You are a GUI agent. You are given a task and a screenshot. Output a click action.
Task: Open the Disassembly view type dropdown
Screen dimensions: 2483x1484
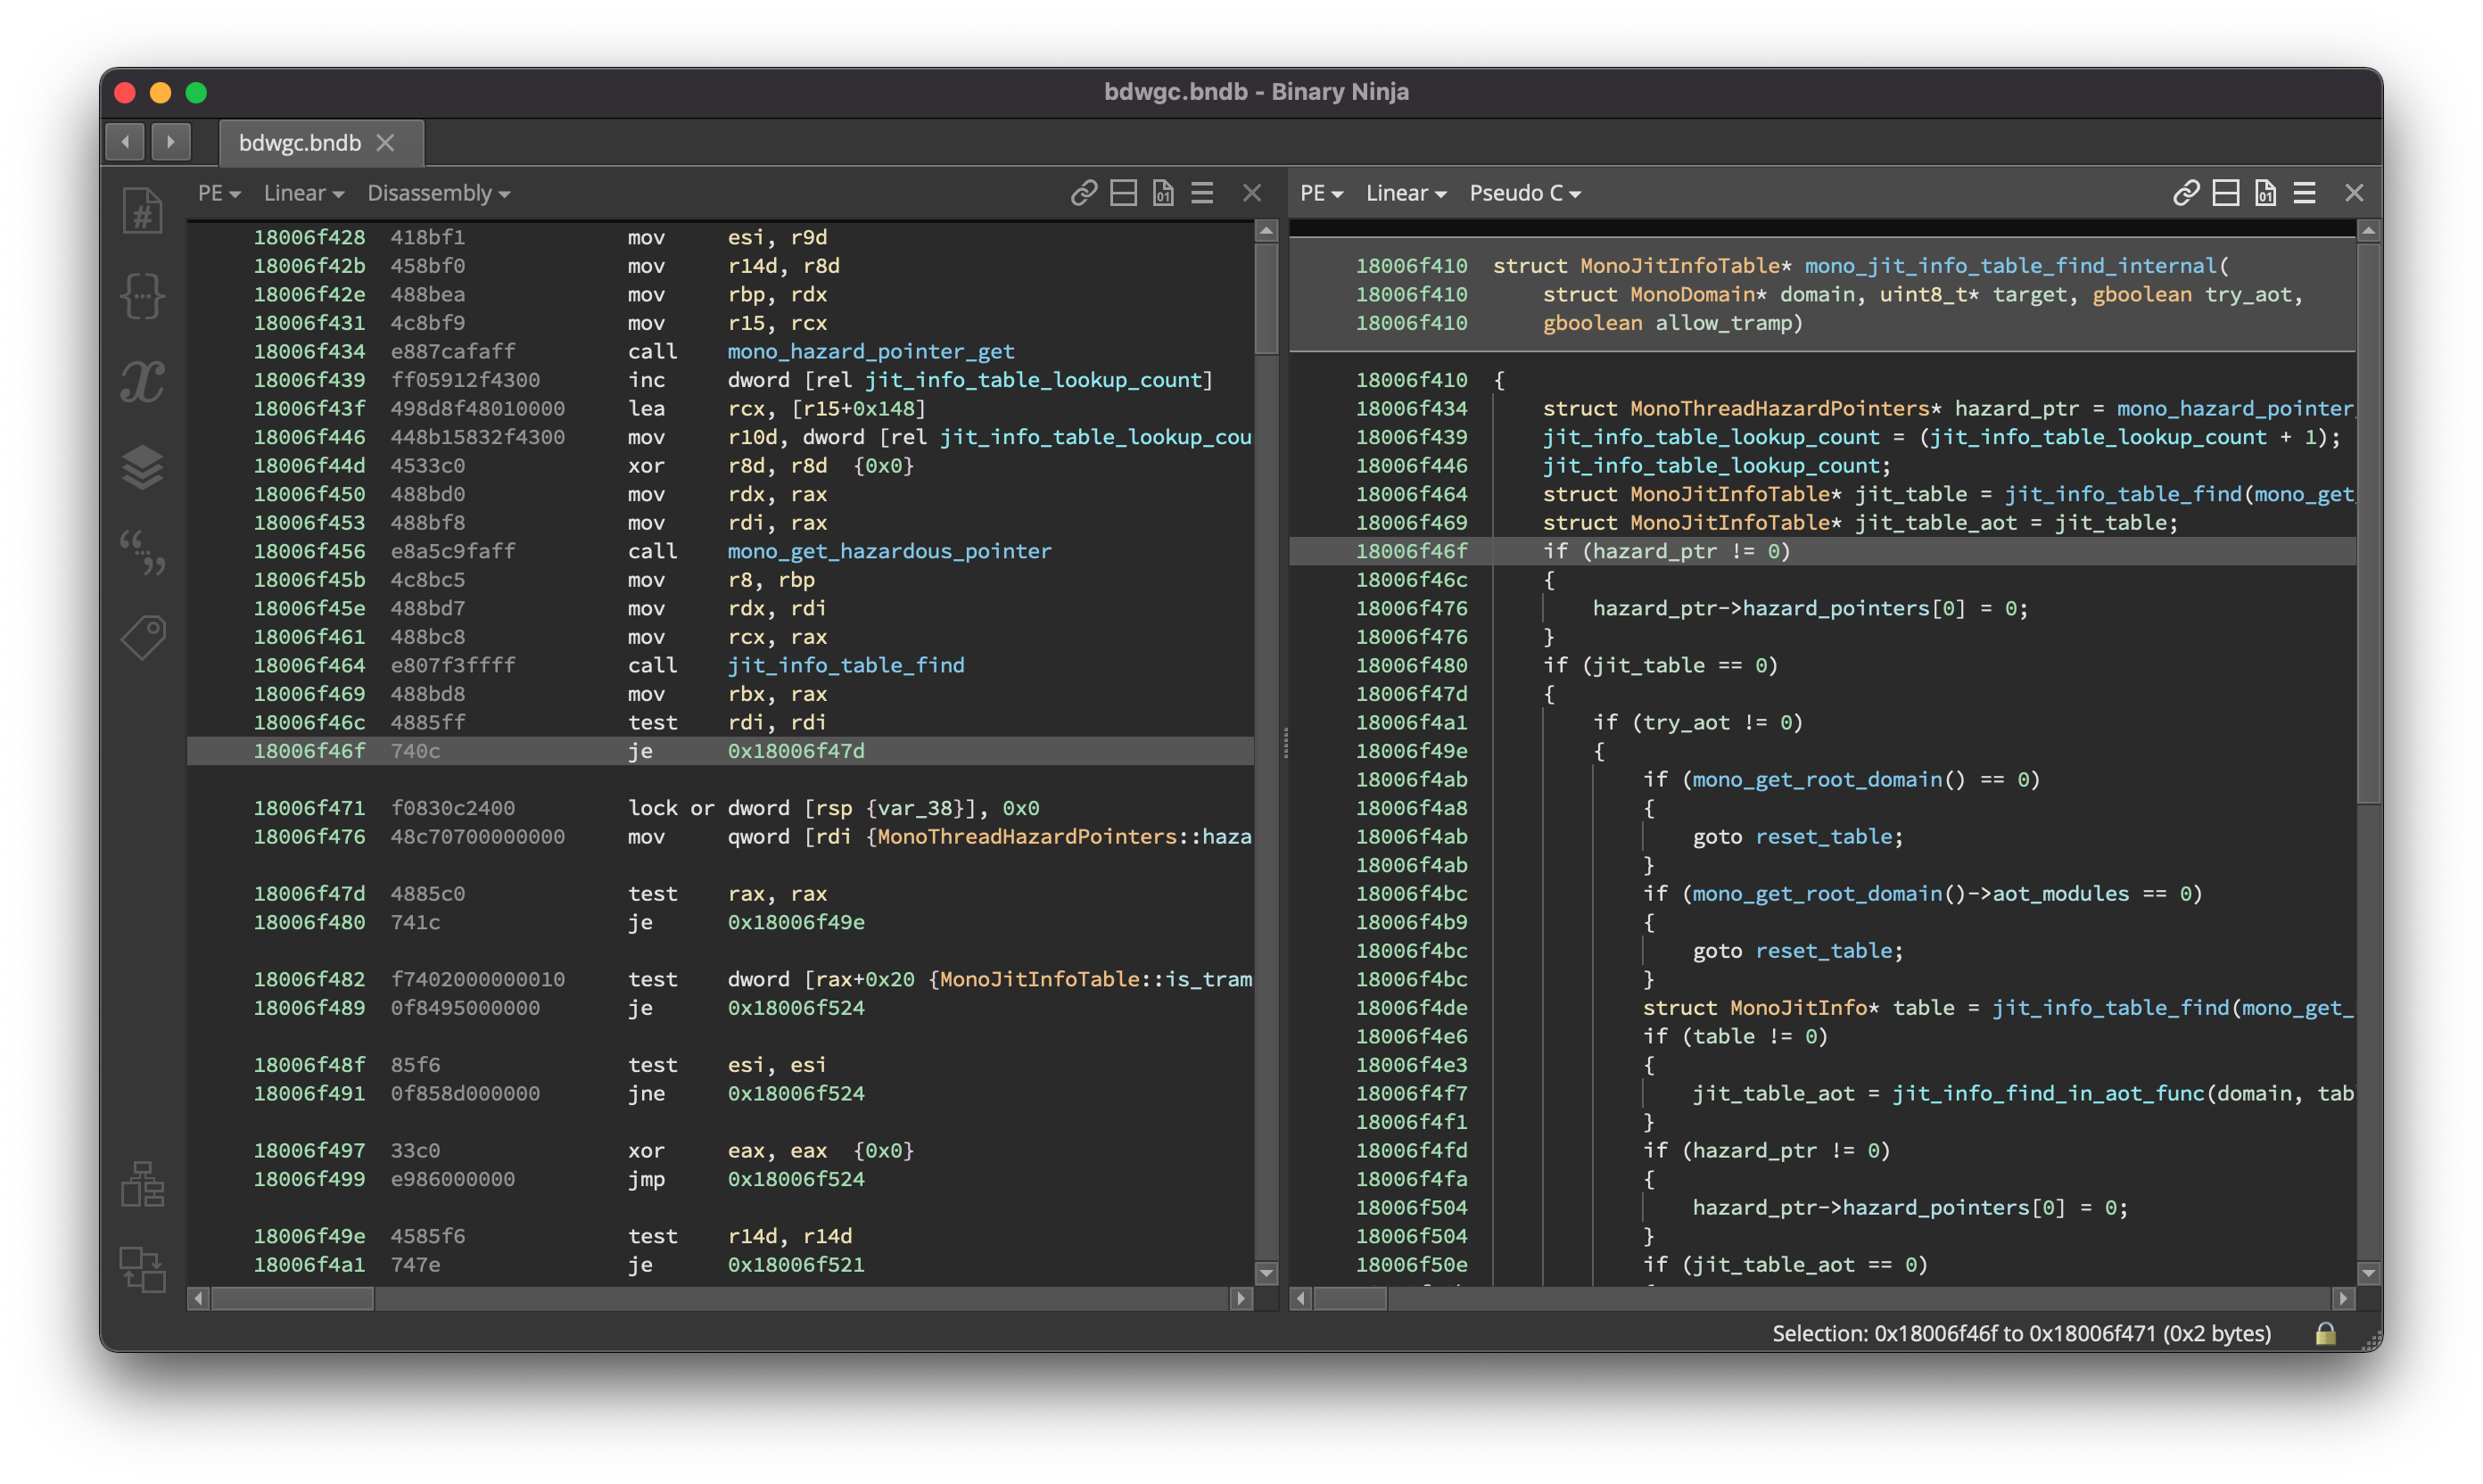pyautogui.click(x=438, y=193)
